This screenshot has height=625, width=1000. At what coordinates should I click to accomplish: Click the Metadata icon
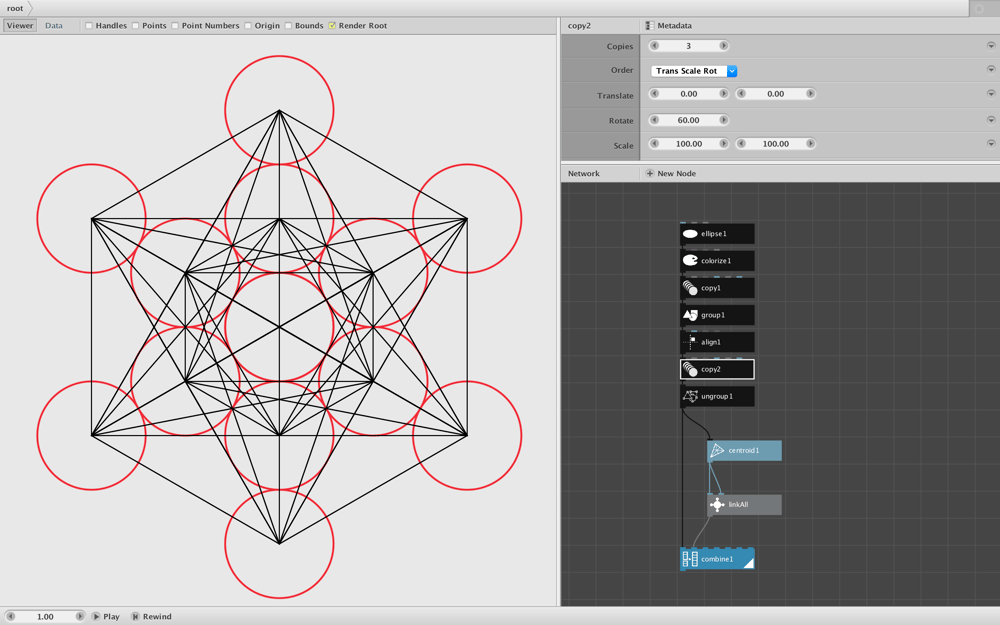[649, 26]
